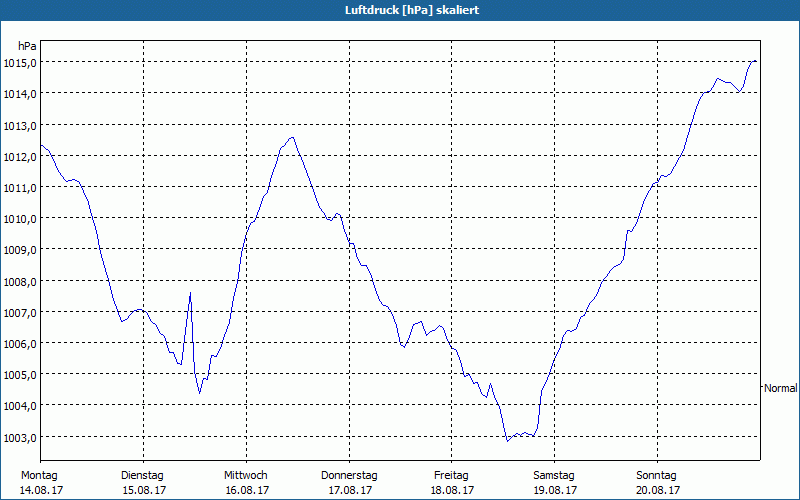
Task: Click the date 14.08.17
Action: coord(41,491)
